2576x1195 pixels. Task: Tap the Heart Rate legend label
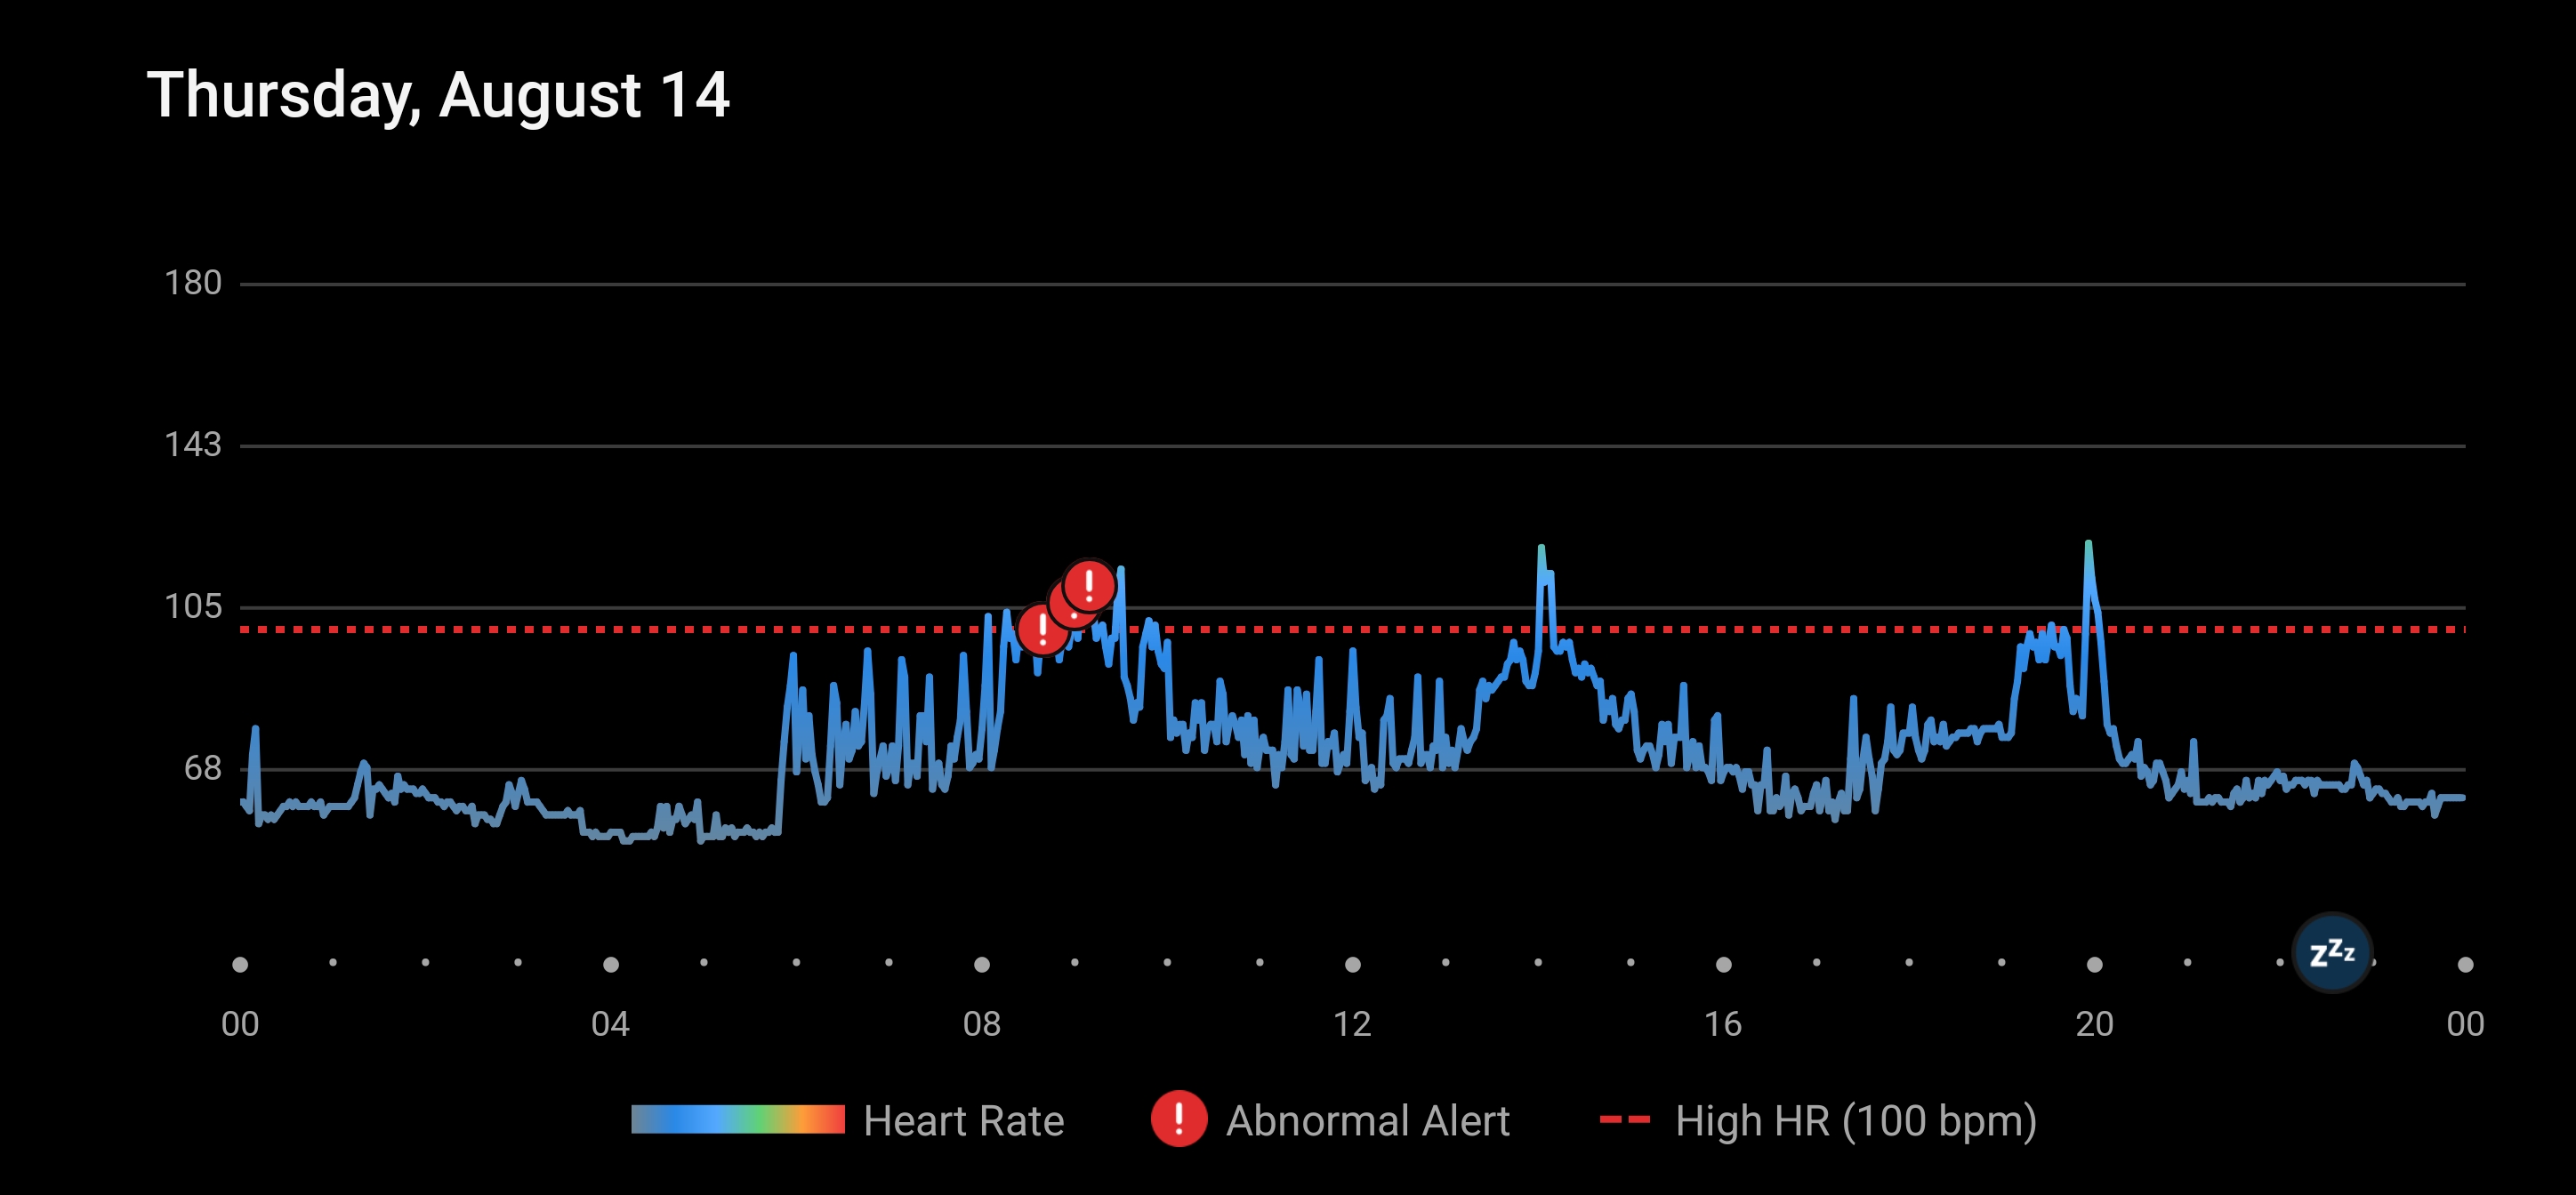963,1120
